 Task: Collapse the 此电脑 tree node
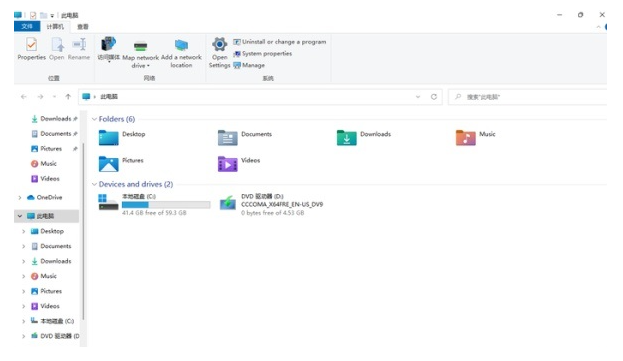pos(19,216)
